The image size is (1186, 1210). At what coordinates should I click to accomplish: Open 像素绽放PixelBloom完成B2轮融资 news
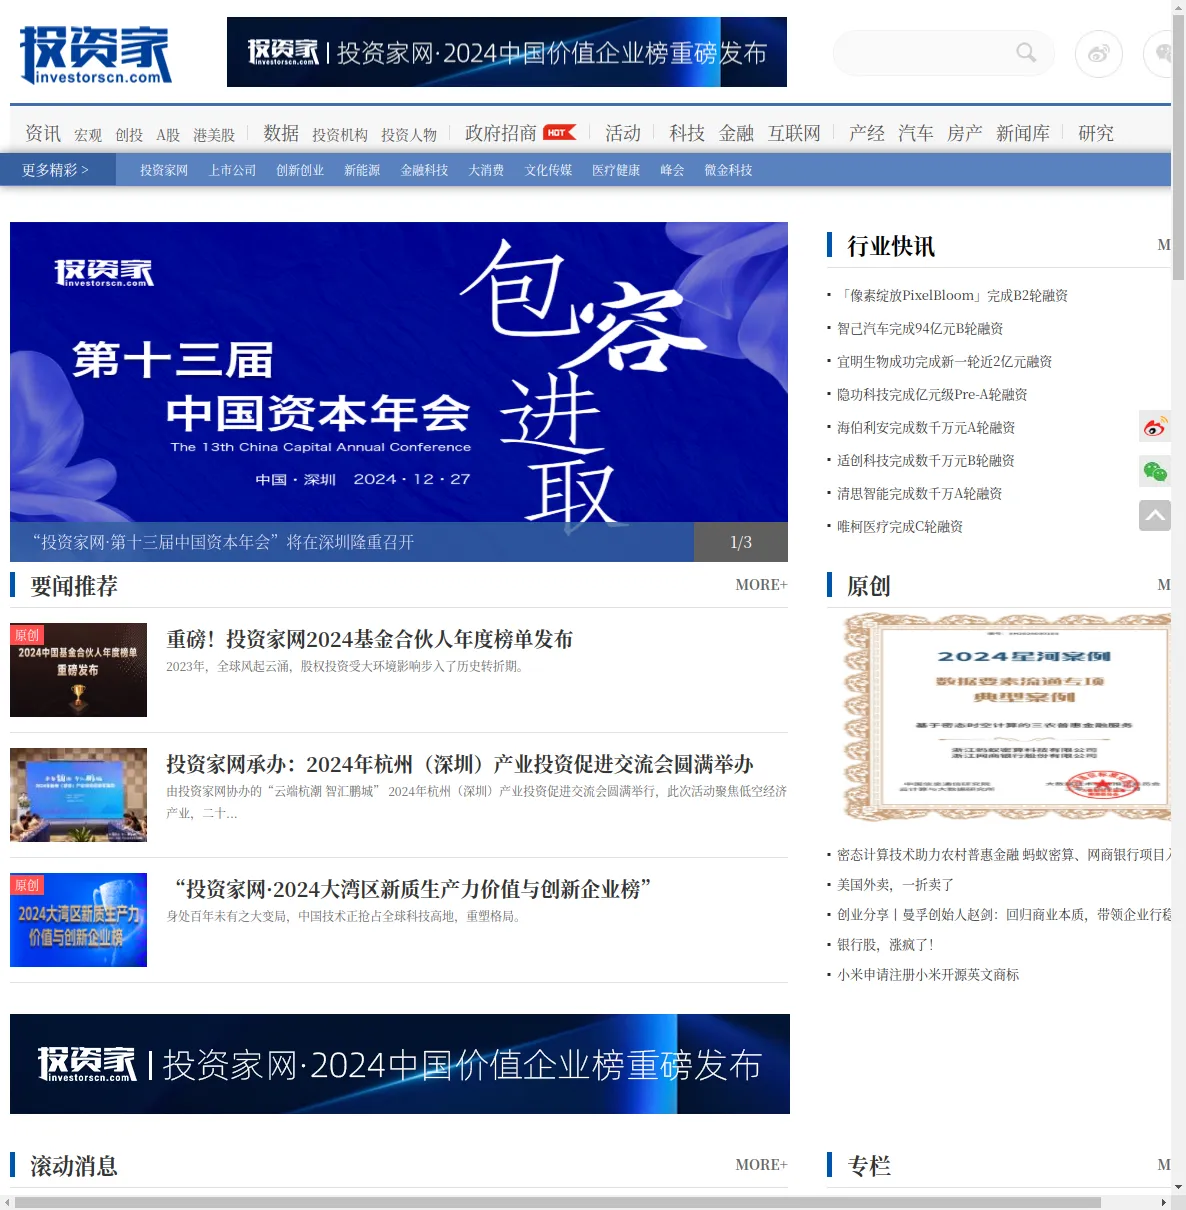(x=953, y=296)
